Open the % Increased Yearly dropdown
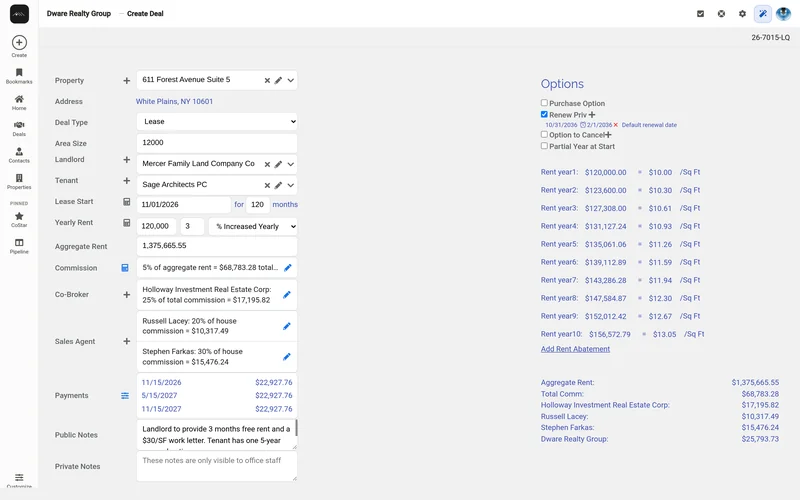The height and width of the screenshot is (500, 800). [253, 227]
